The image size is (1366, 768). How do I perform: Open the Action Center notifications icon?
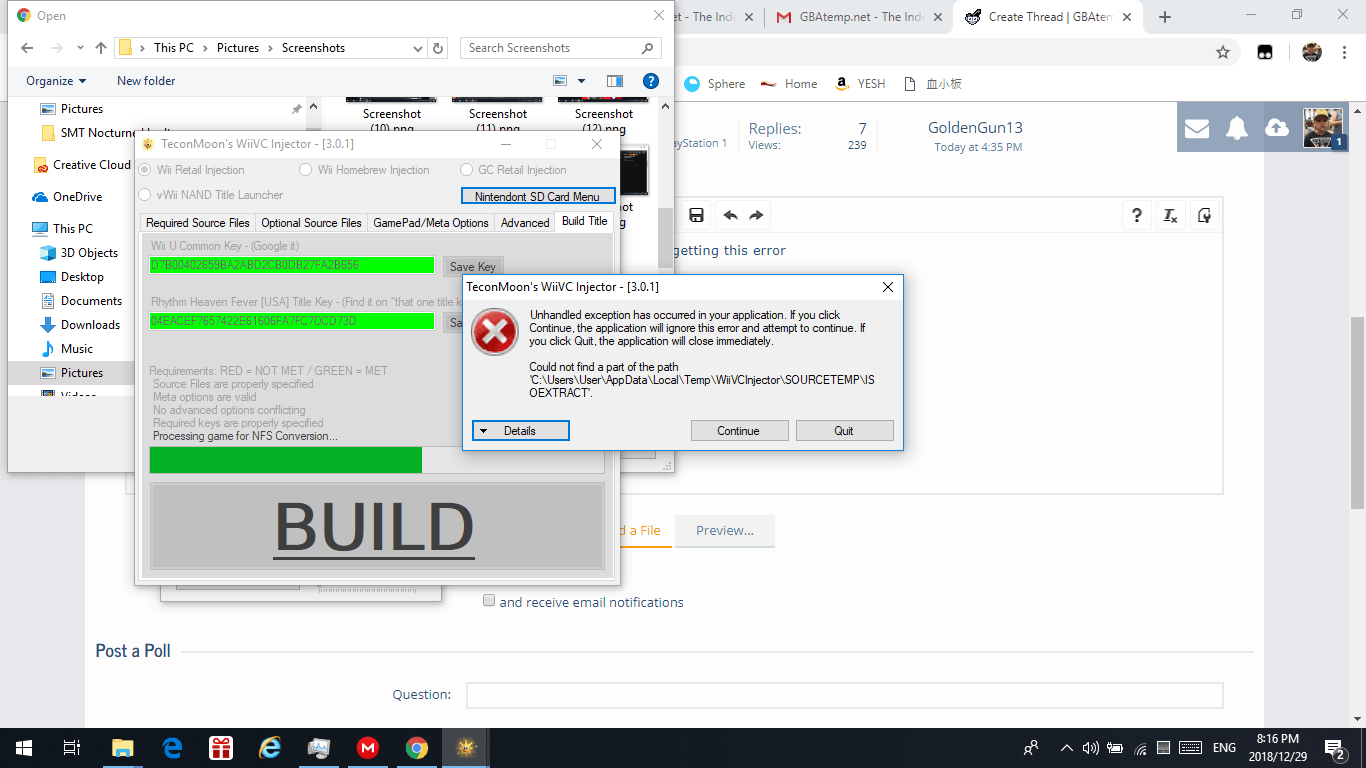pos(1334,748)
